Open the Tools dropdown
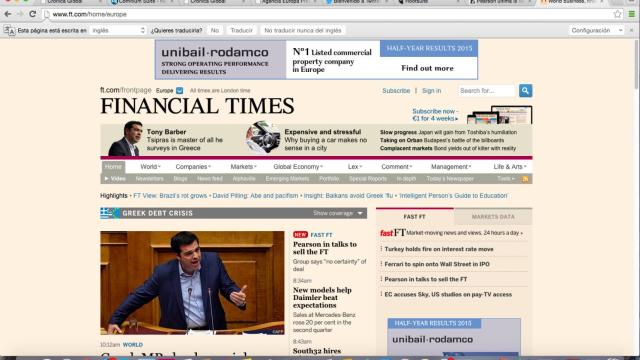 tap(505, 179)
